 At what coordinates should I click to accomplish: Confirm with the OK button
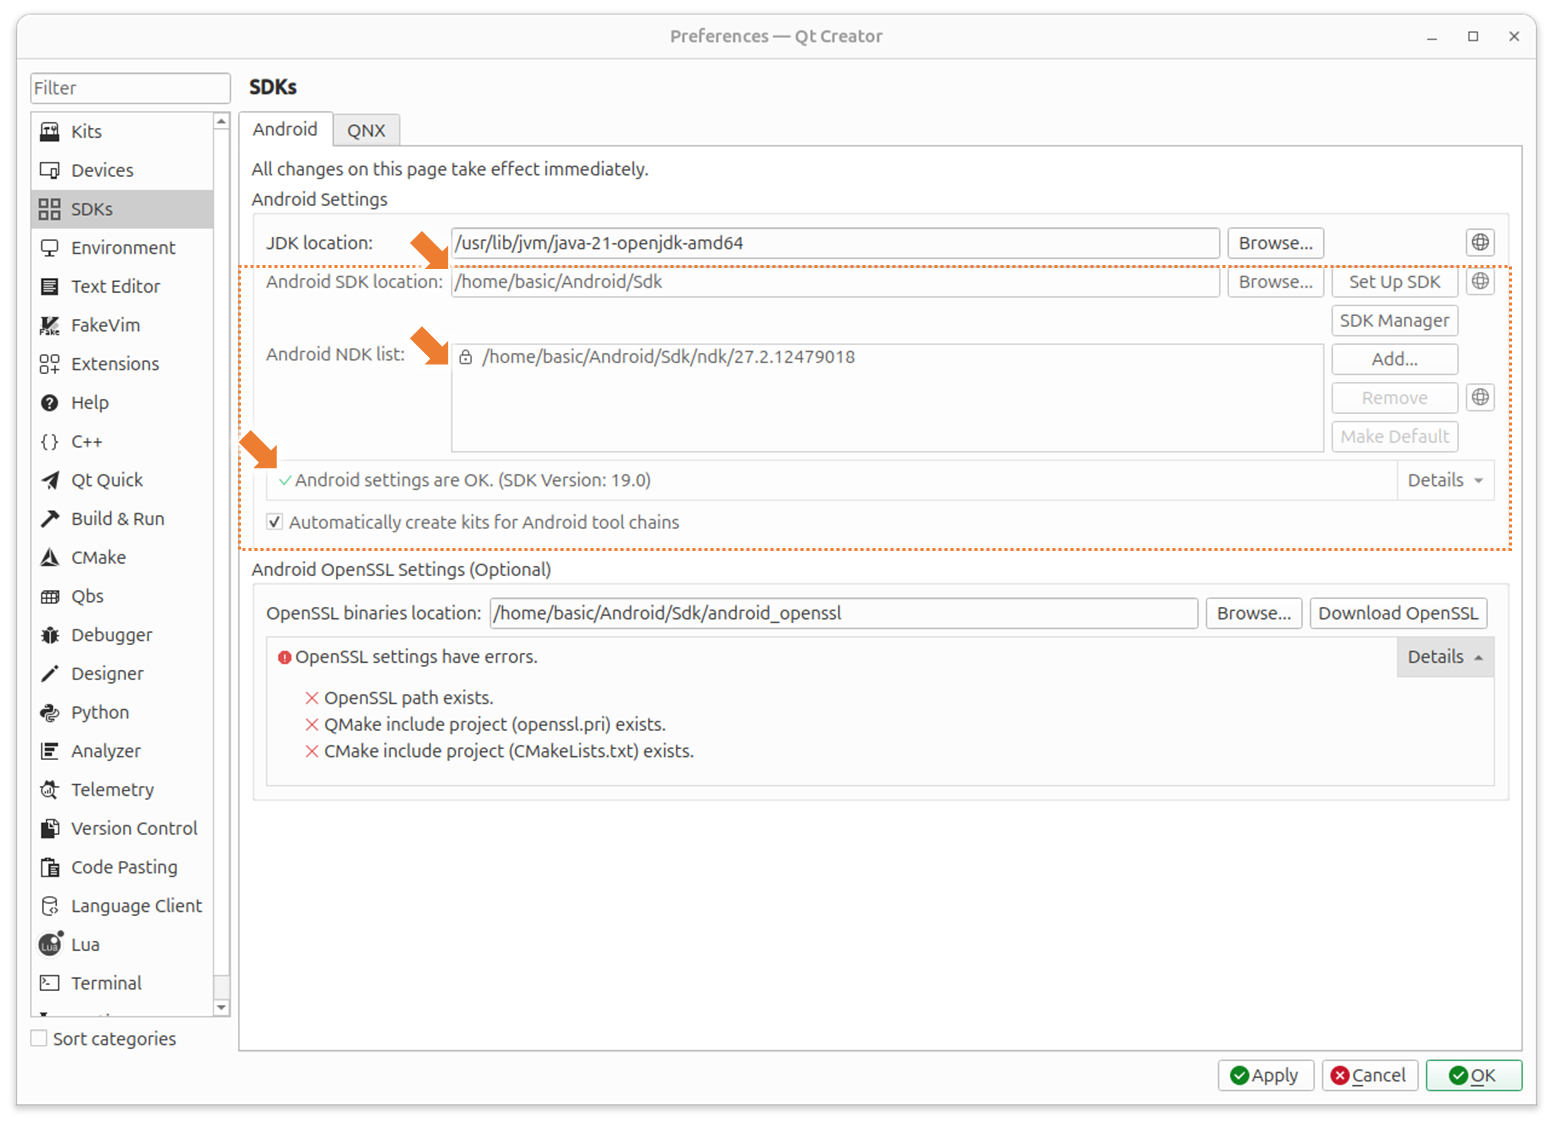pyautogui.click(x=1473, y=1075)
